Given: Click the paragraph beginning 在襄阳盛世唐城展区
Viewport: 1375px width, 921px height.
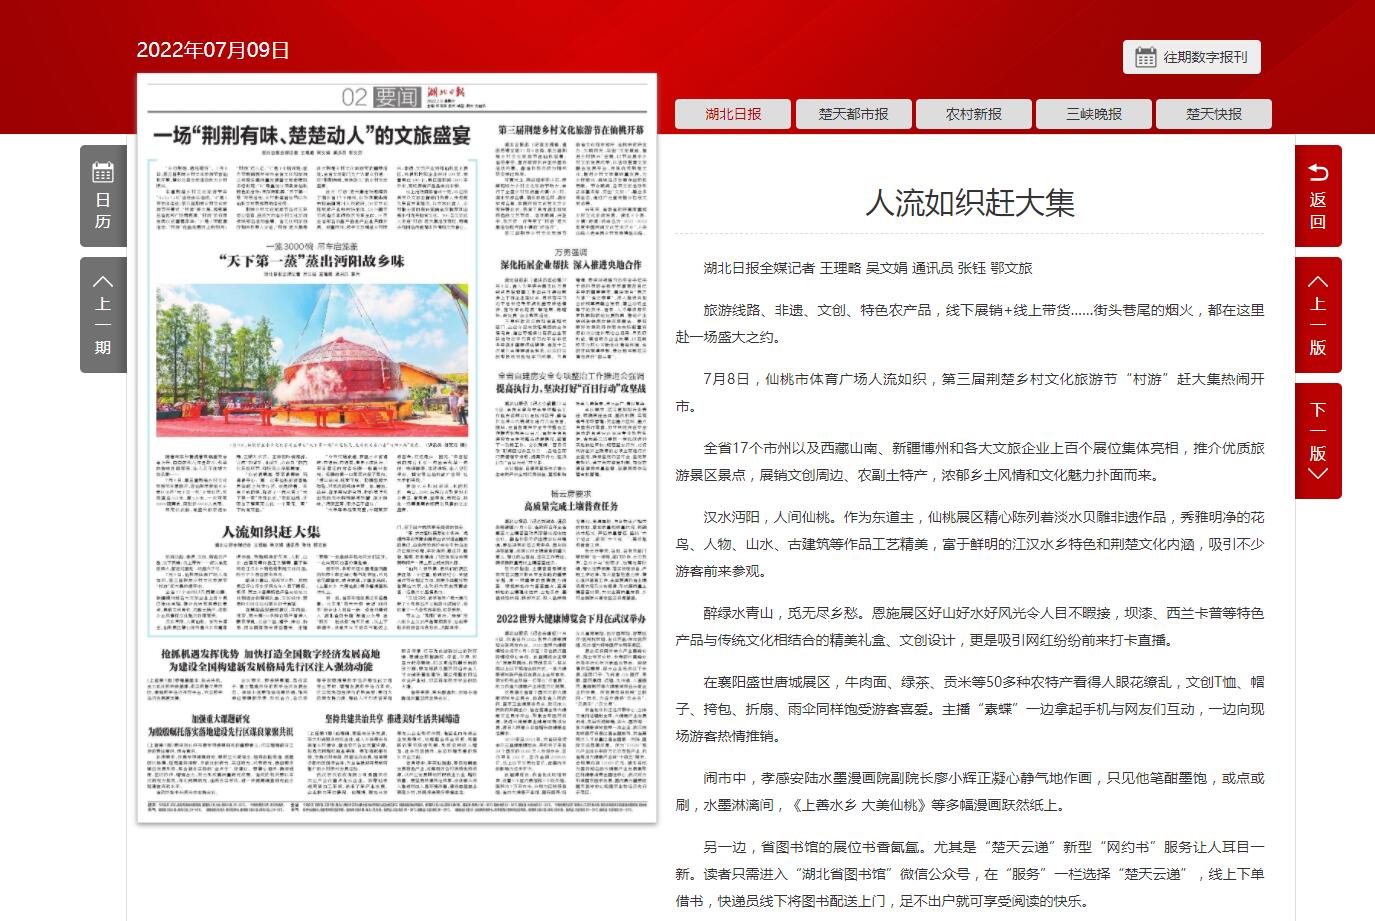Looking at the screenshot, I should pos(969,708).
